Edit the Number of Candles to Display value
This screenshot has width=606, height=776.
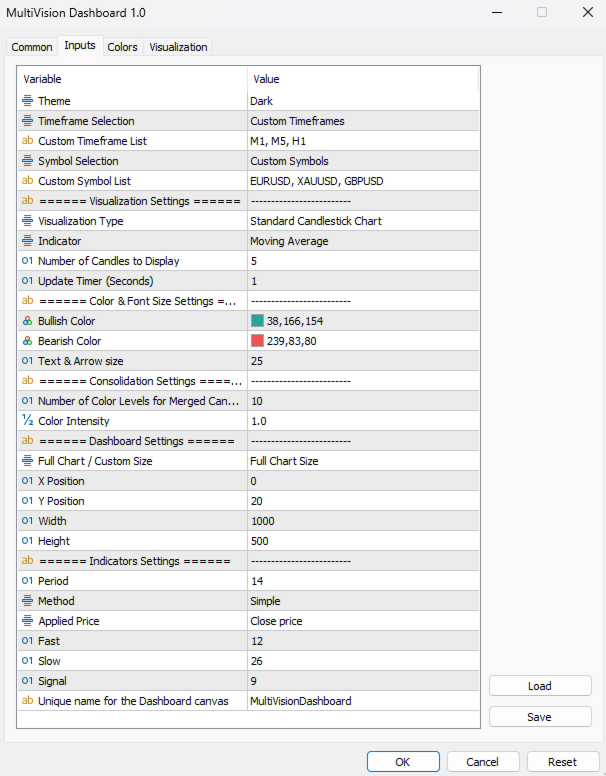[x=362, y=261]
